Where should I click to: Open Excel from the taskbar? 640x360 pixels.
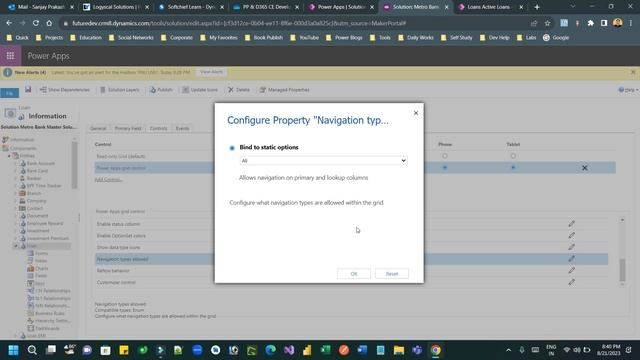click(x=325, y=350)
